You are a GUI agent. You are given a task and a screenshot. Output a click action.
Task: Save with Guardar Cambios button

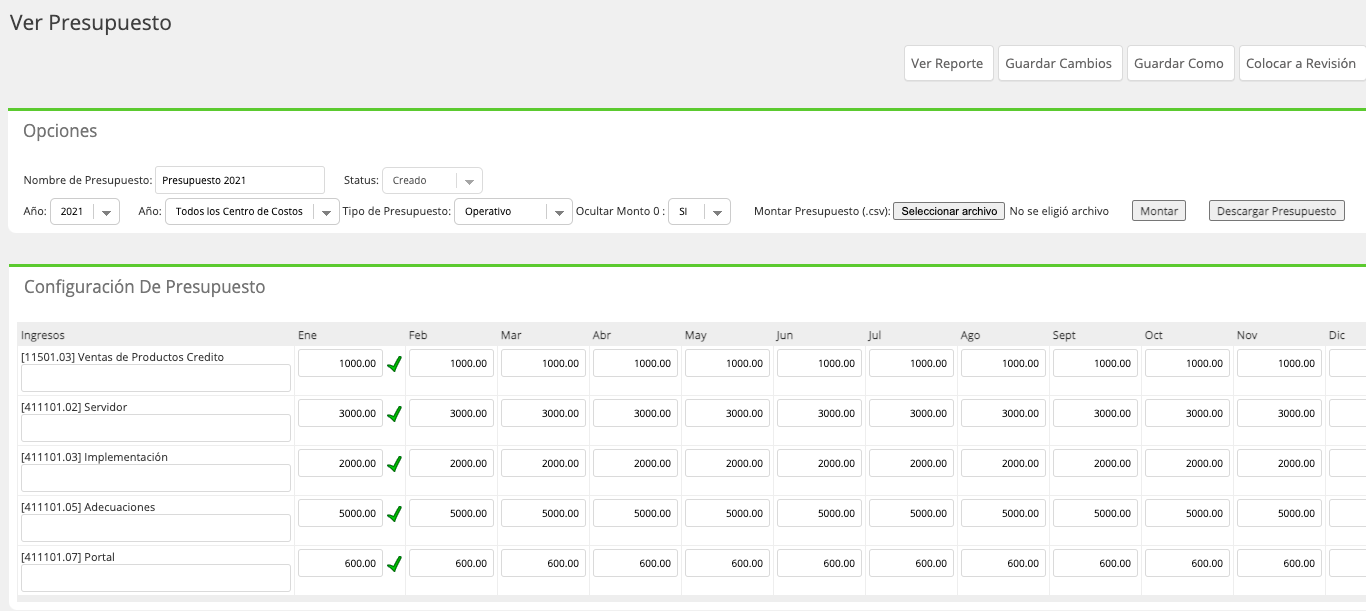coord(1060,63)
